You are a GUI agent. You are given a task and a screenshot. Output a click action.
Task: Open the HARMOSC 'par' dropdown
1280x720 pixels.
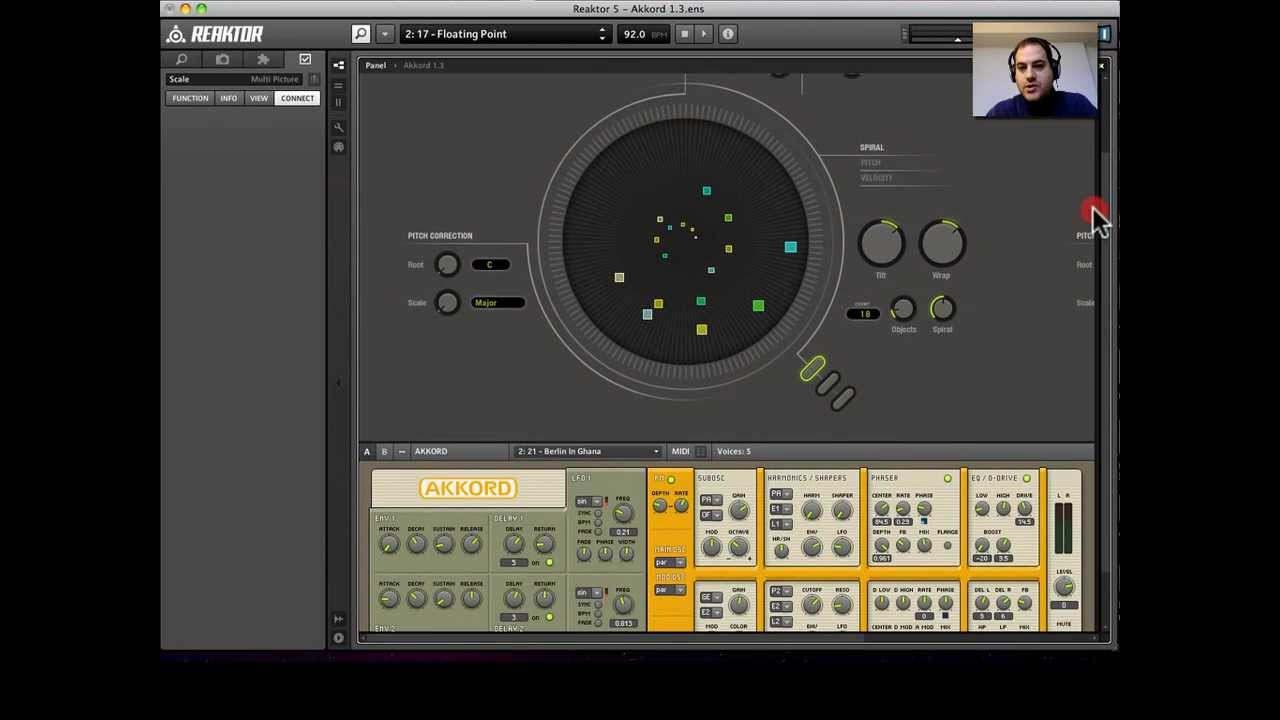(669, 562)
